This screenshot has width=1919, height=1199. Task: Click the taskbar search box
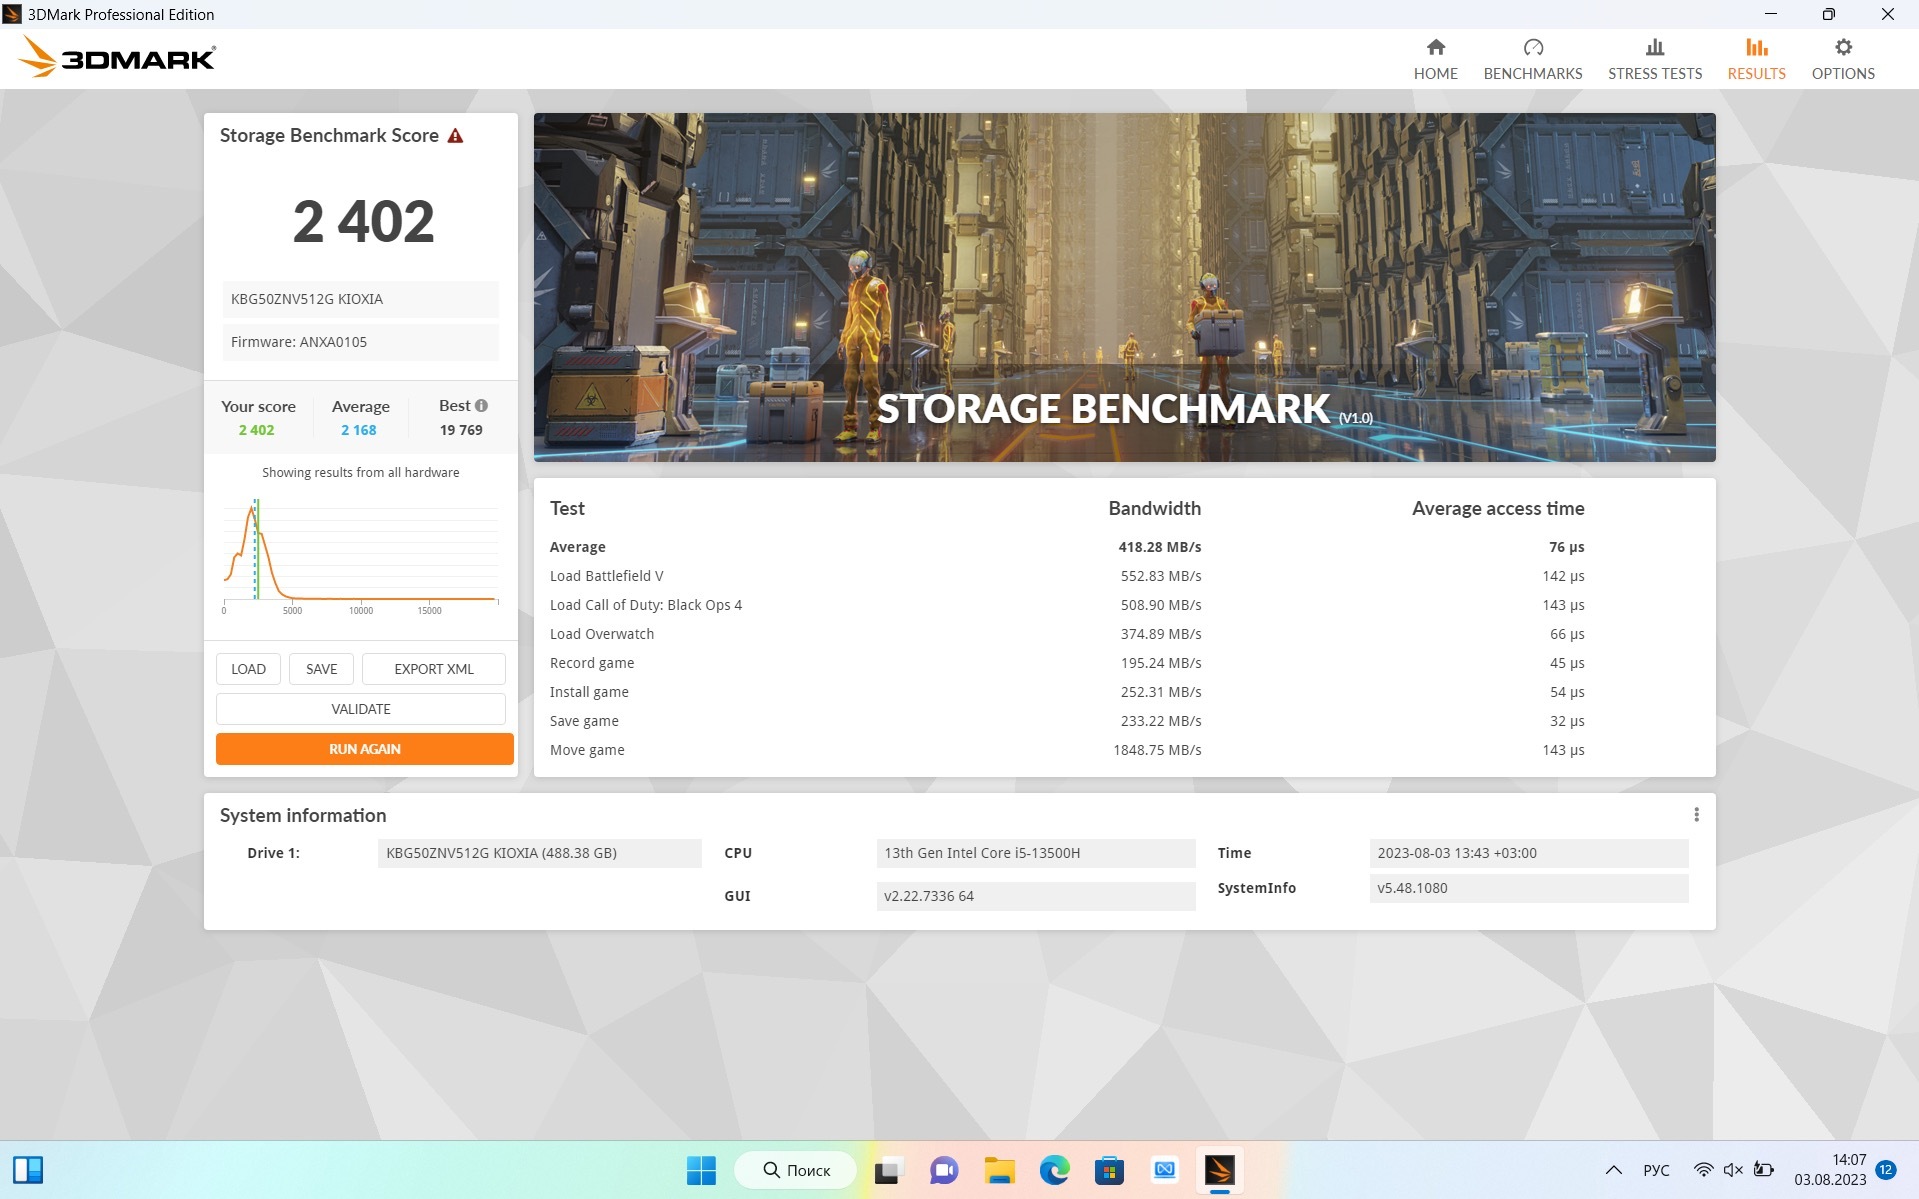coord(796,1170)
